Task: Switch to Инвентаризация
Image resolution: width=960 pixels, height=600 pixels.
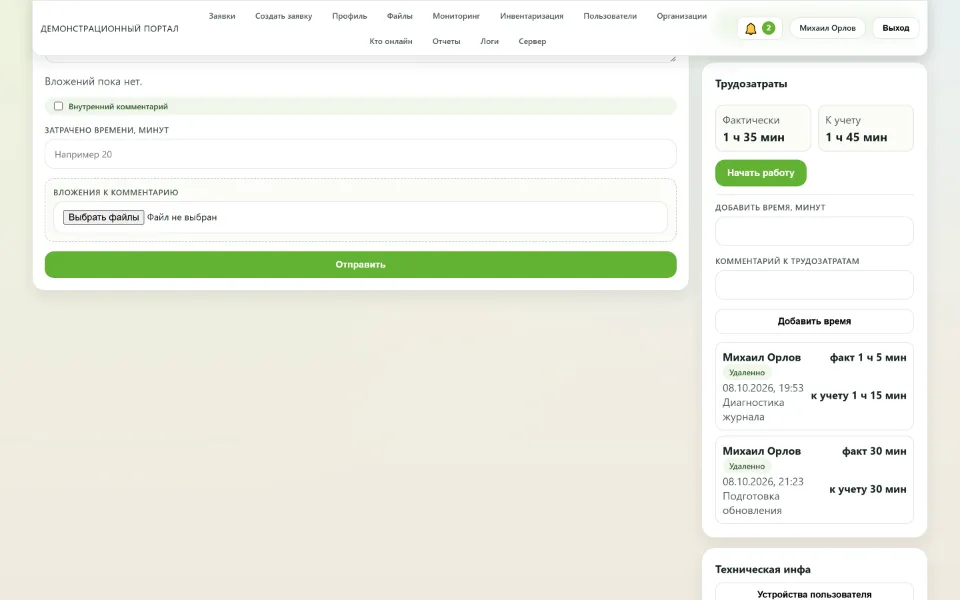Action: click(x=531, y=16)
